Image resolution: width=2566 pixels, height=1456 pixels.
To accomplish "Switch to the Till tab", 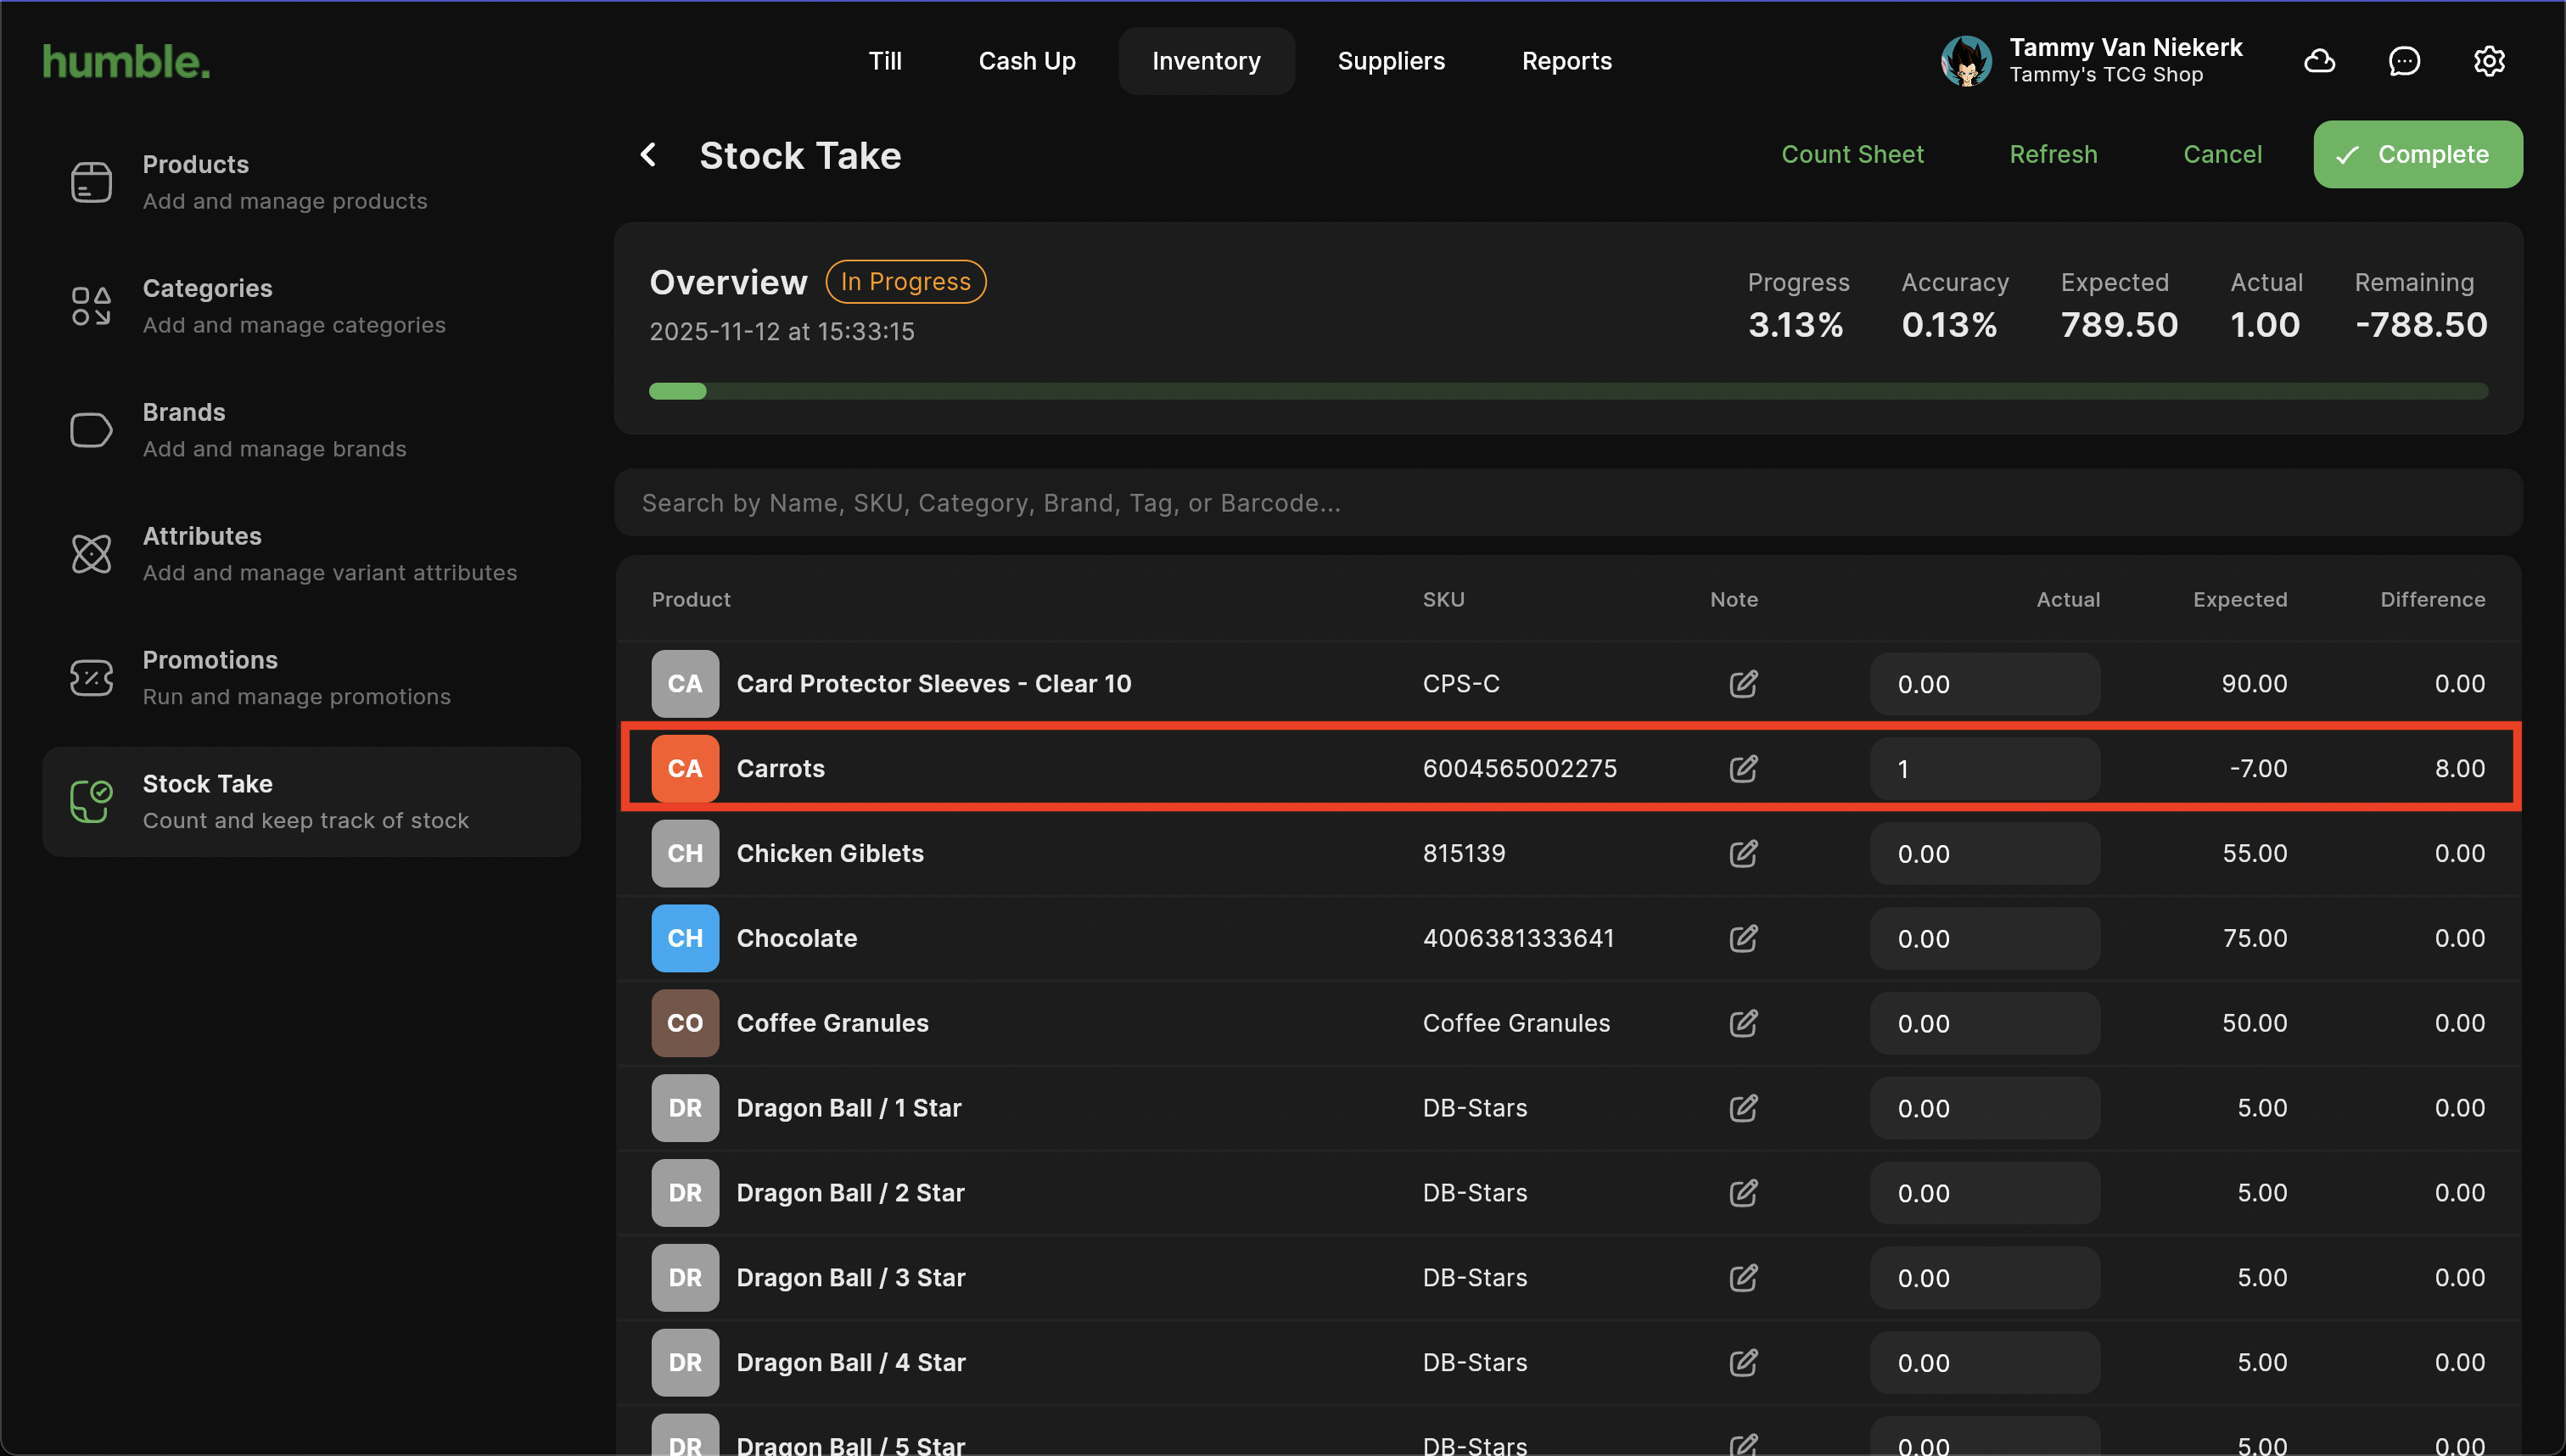I will pyautogui.click(x=884, y=61).
